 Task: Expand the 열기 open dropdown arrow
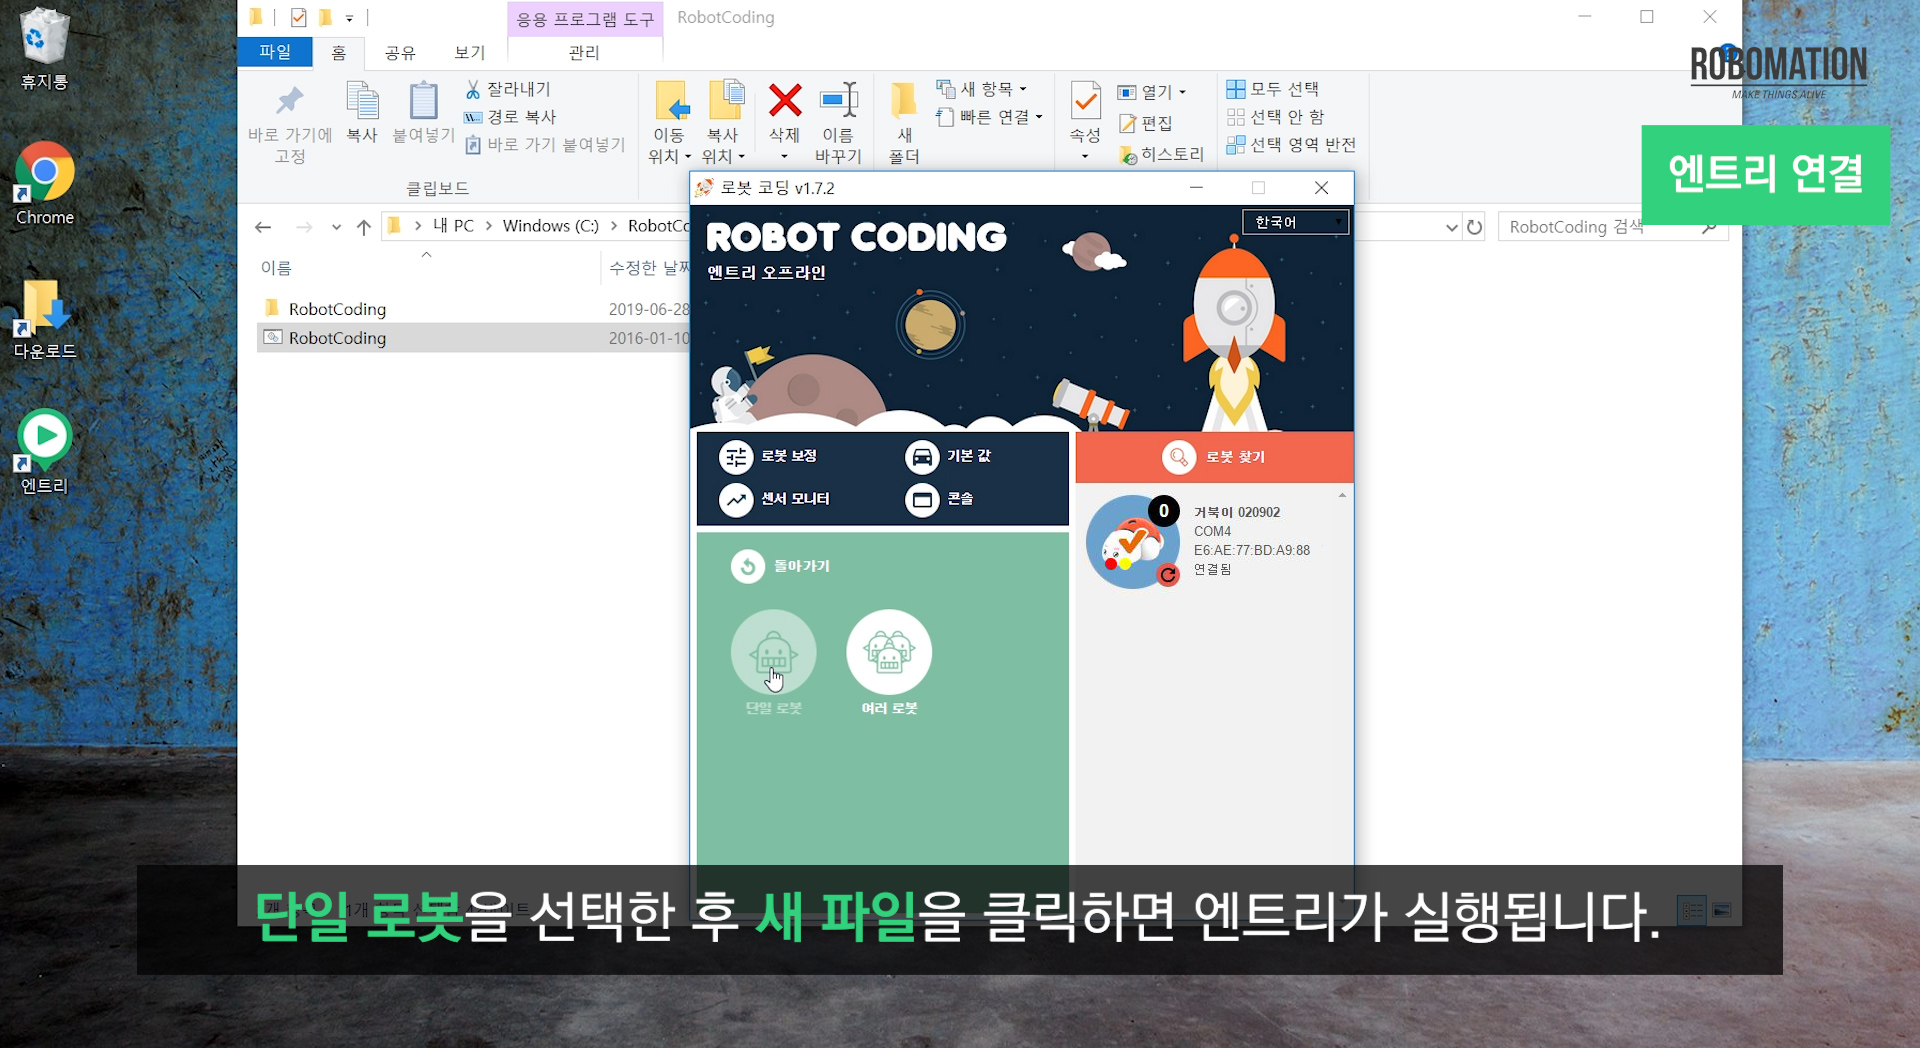pyautogui.click(x=1183, y=92)
